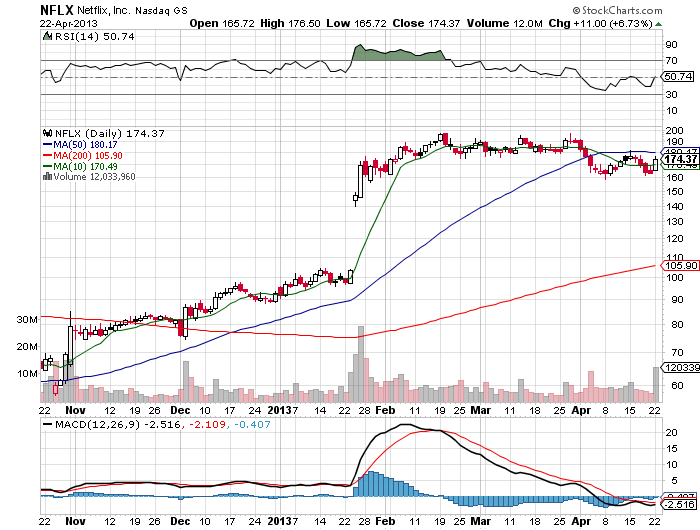
Task: Click the Close 174.37 value in header
Action: click(x=426, y=24)
